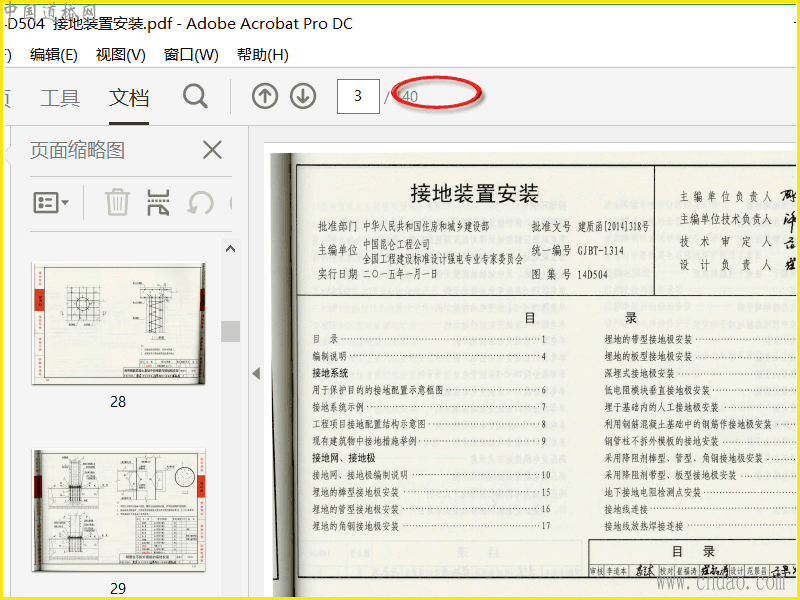Click the document heading 接地装置安装

(x=474, y=193)
